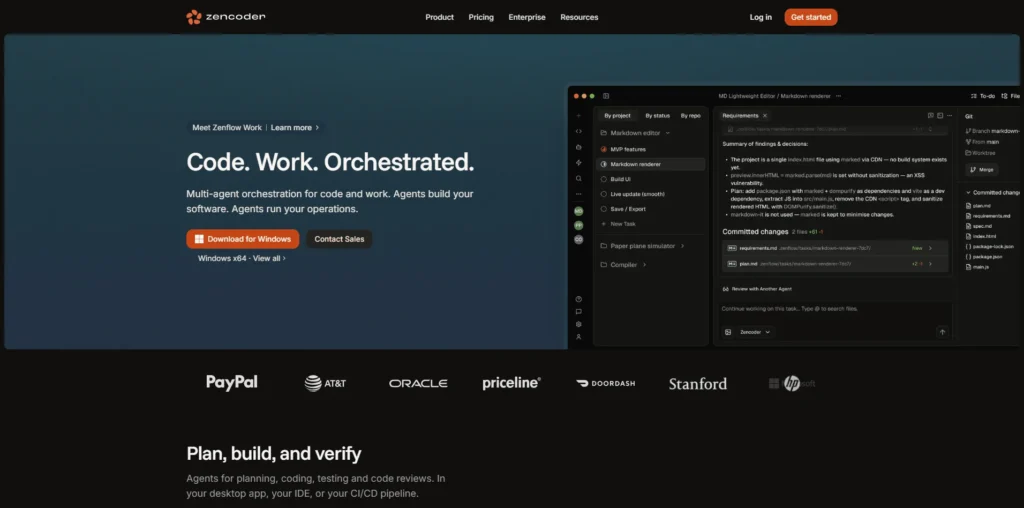Click the user profile sidebar icon
The width and height of the screenshot is (1024, 508).
578,337
